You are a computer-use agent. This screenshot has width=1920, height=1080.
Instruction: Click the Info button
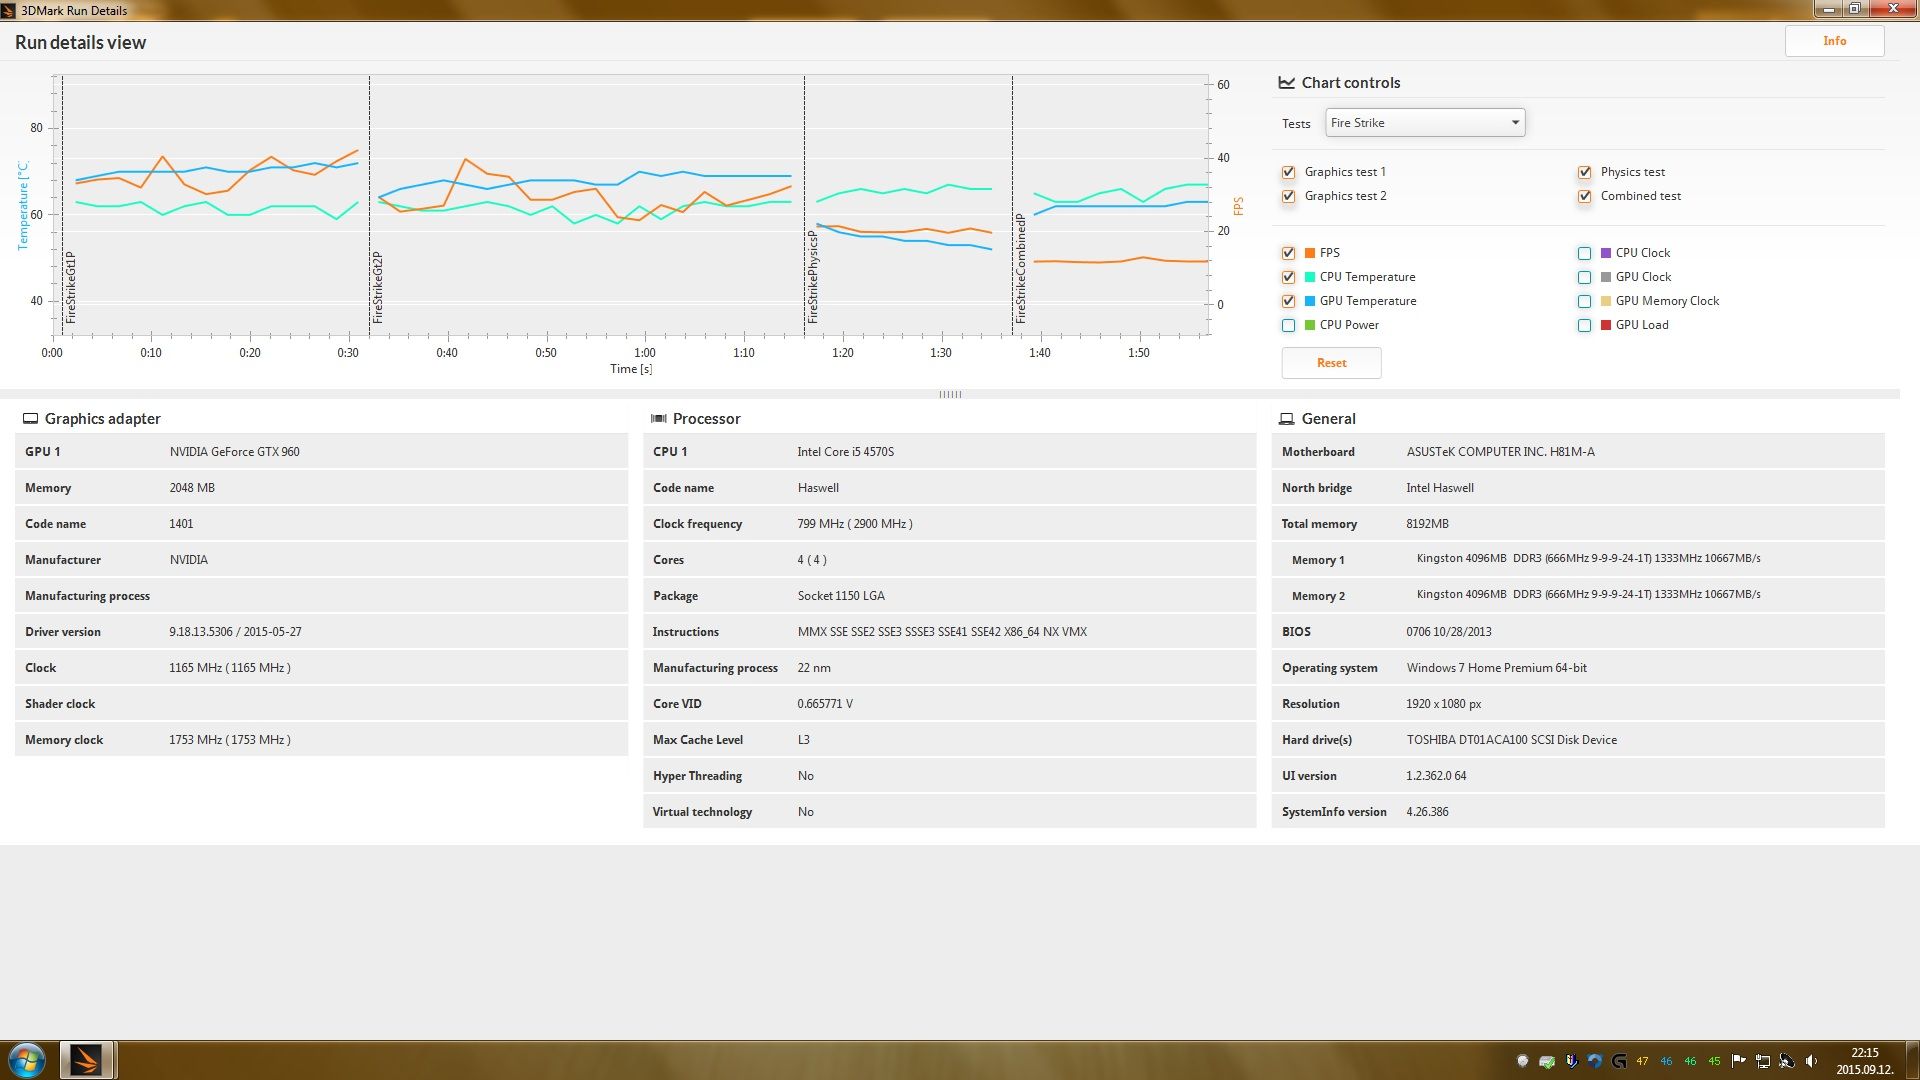[x=1834, y=41]
